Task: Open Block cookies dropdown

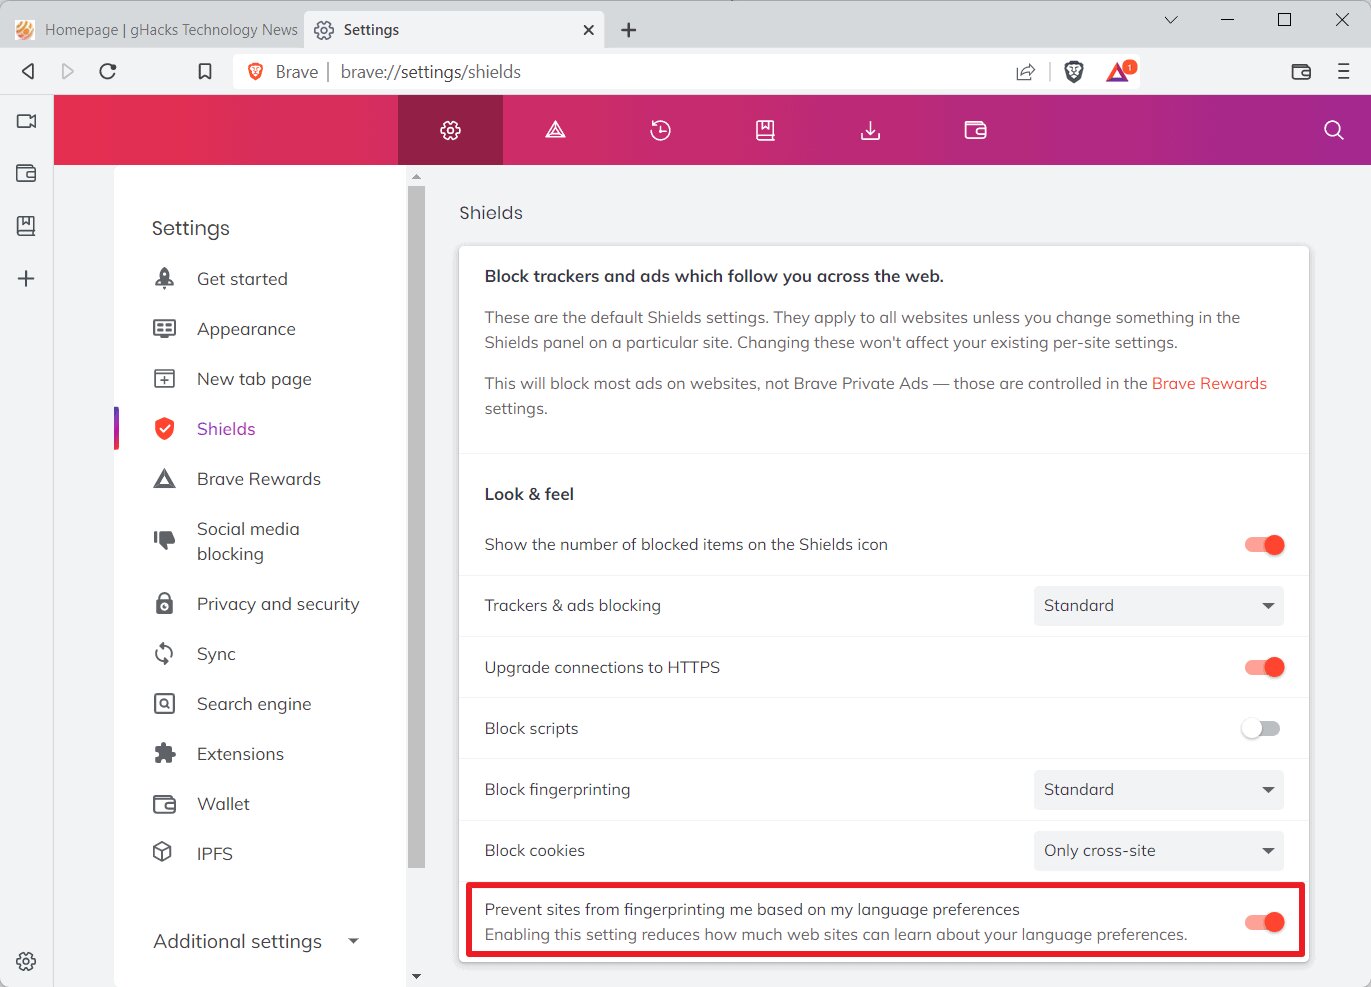Action: pyautogui.click(x=1158, y=851)
